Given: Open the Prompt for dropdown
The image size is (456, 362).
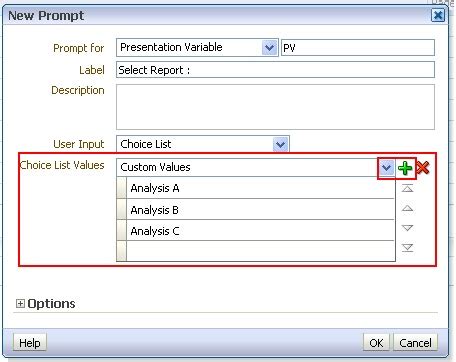Looking at the screenshot, I should (269, 48).
